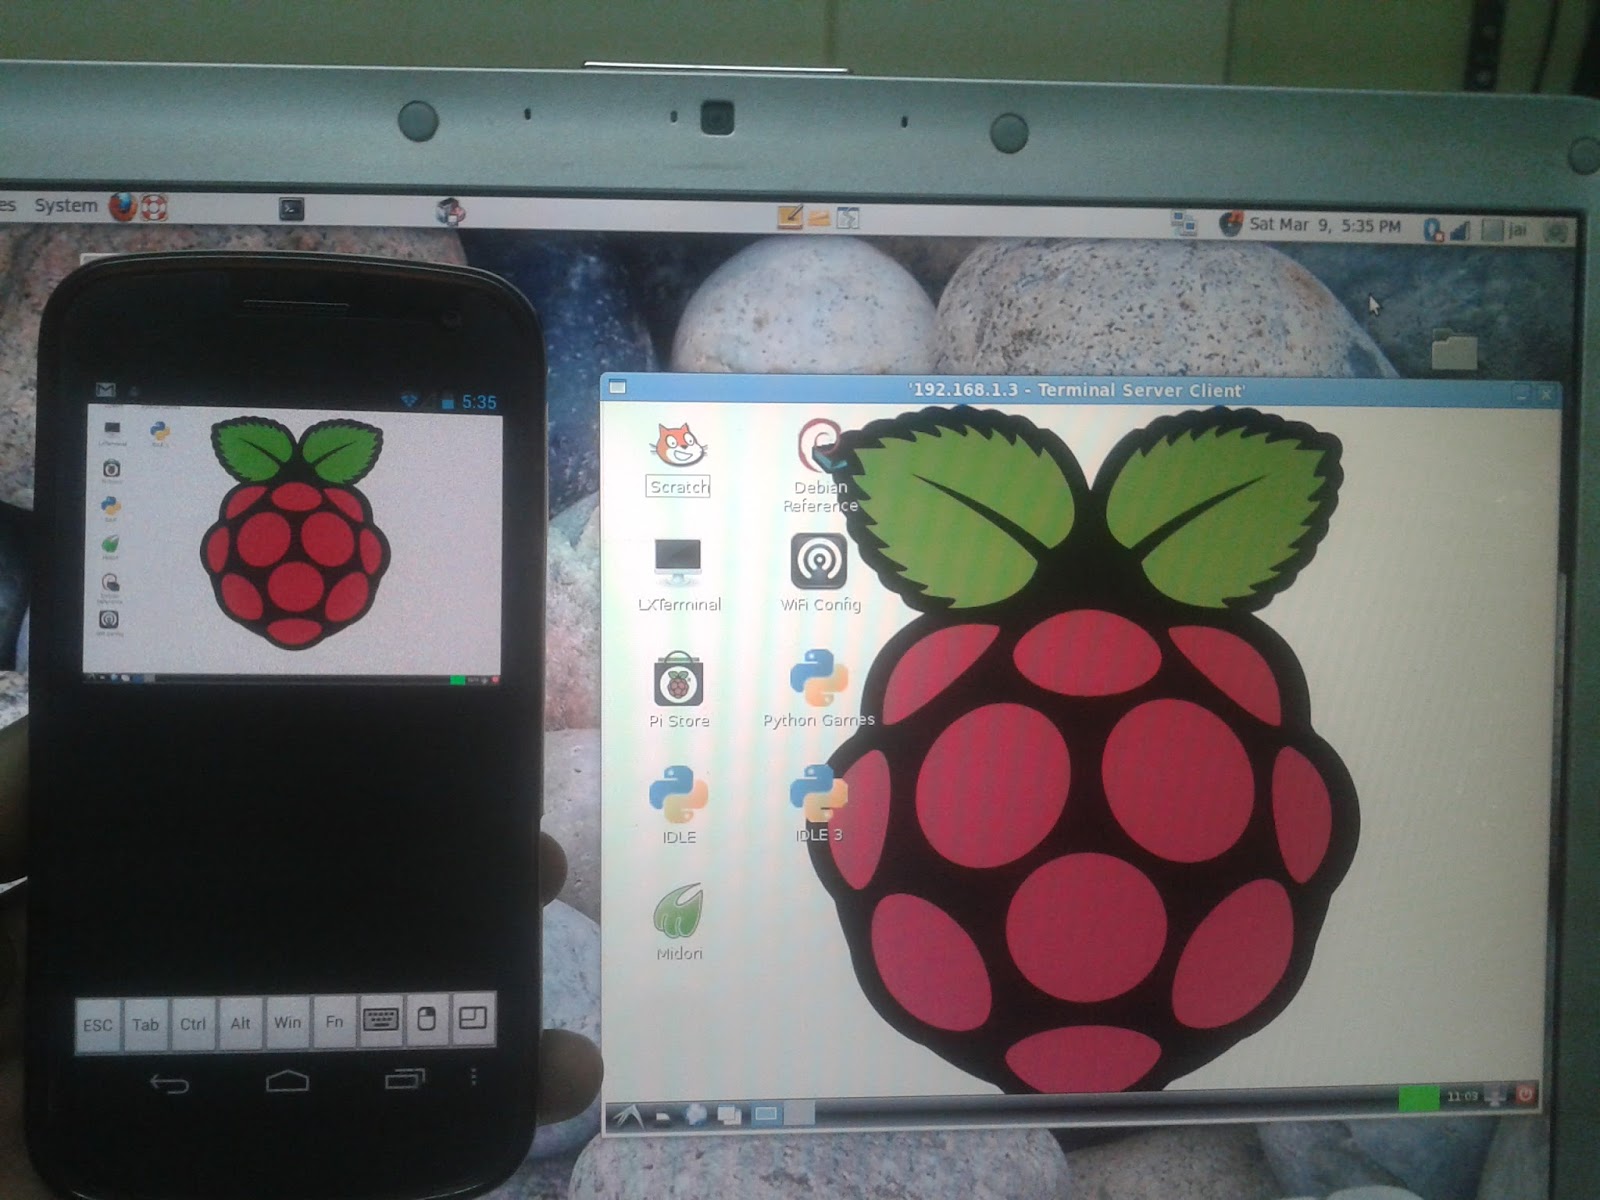Screen dimensions: 1600x1200
Task: Launch Firefox from the top panel
Action: pyautogui.click(x=122, y=207)
